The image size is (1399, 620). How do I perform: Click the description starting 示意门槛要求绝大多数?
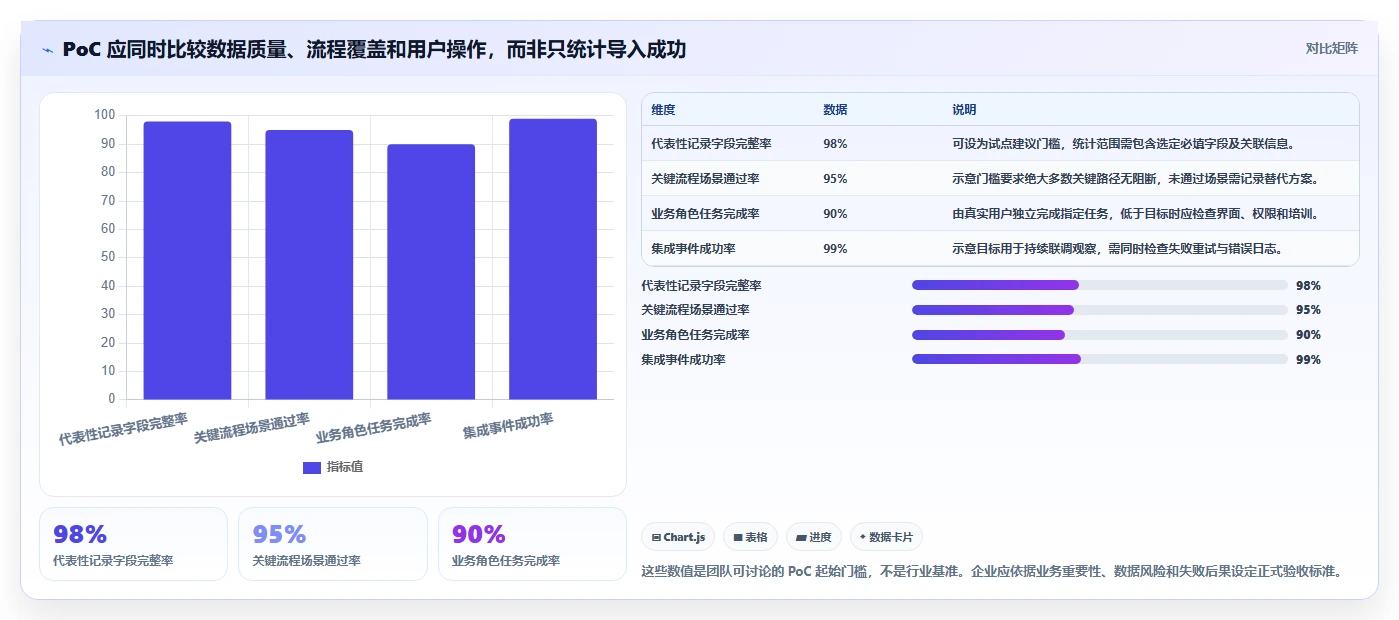[1135, 178]
